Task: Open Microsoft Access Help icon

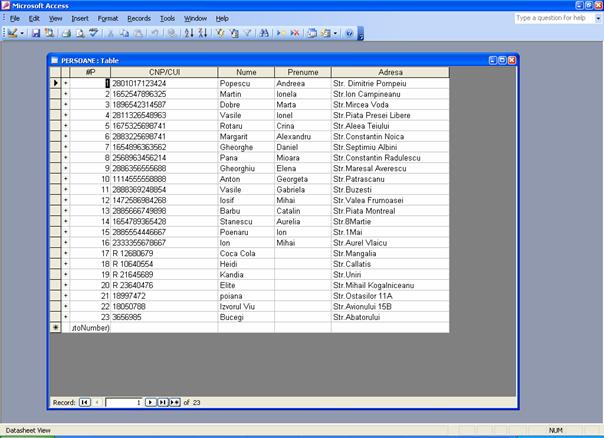Action: click(x=349, y=33)
